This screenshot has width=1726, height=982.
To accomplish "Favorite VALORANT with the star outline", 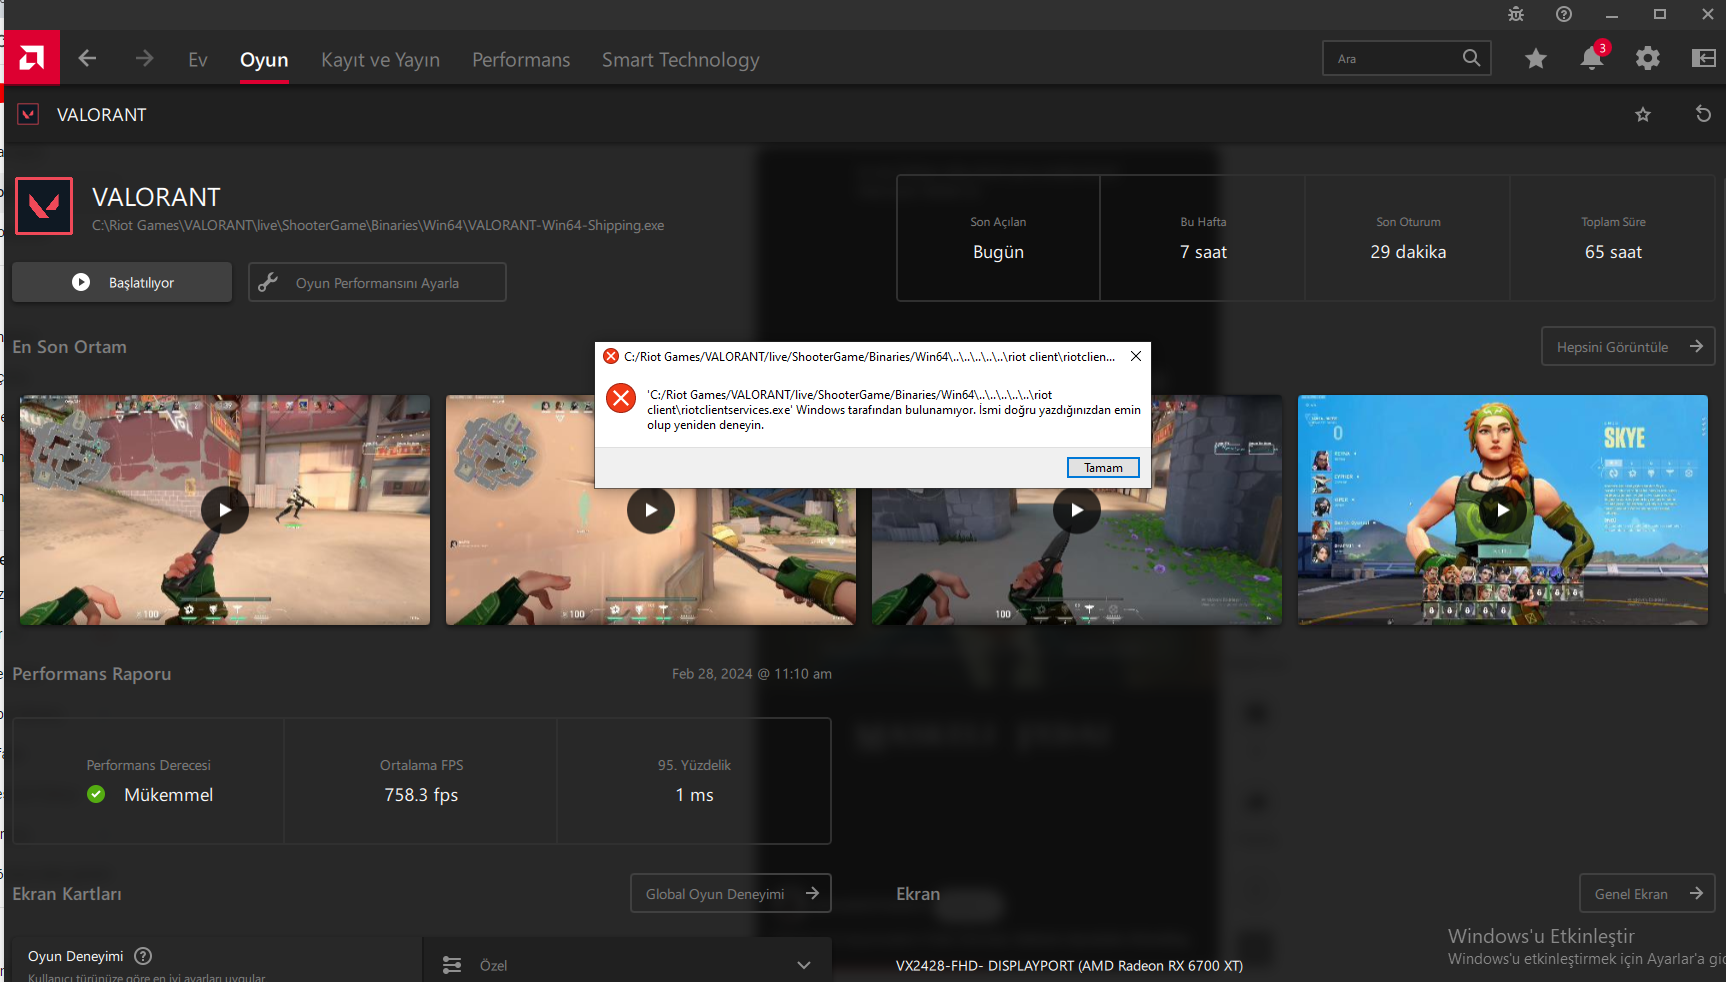I will (x=1643, y=114).
